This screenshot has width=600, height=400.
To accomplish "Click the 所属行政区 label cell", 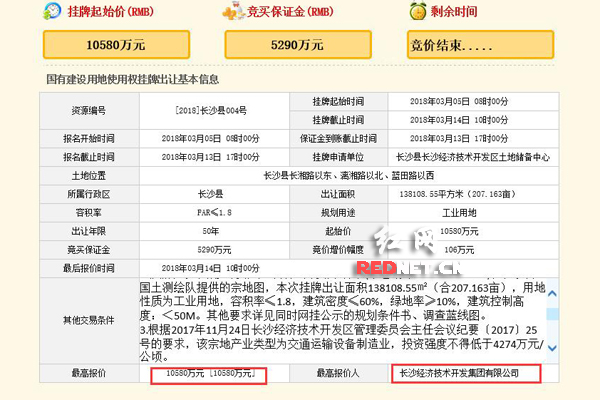I will click(89, 194).
